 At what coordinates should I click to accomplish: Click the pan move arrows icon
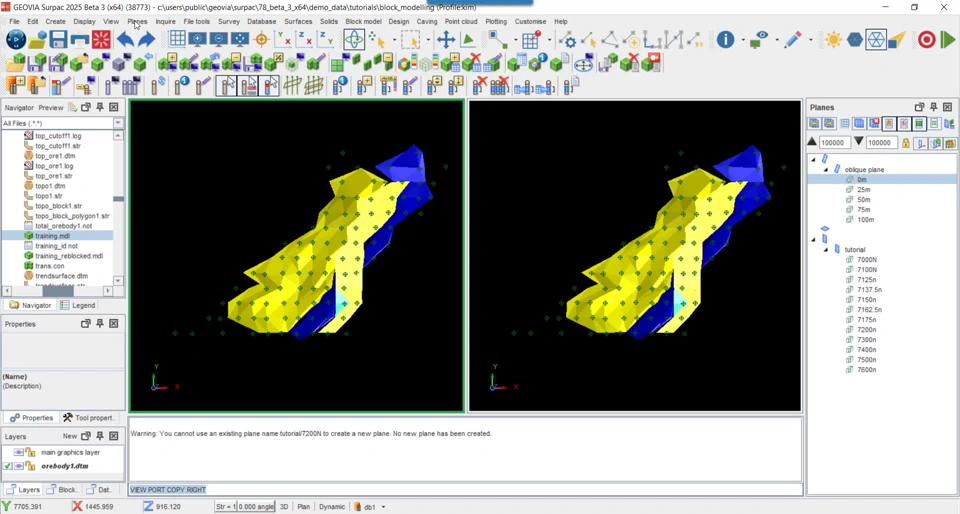446,40
